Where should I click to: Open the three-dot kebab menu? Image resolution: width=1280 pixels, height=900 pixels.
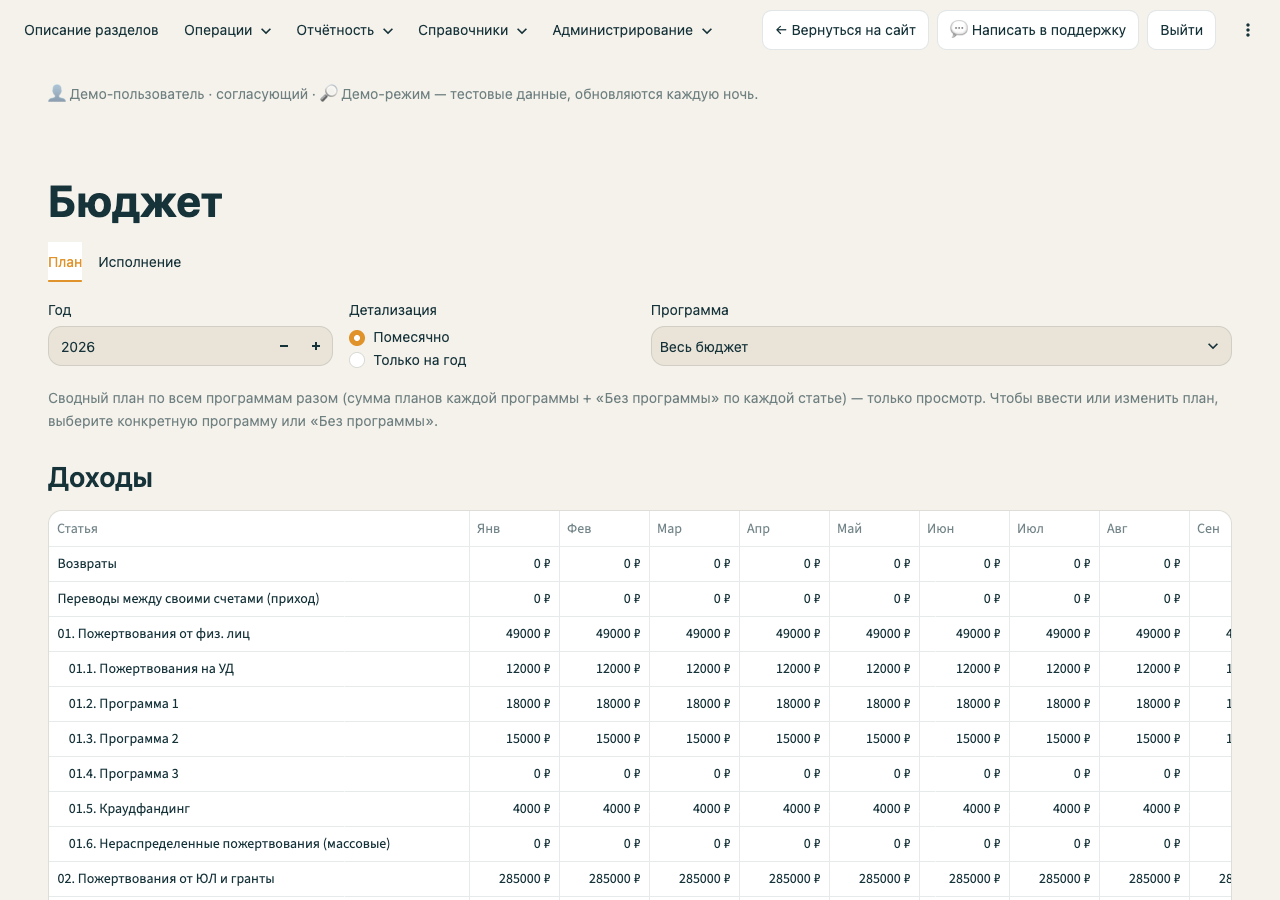1247,30
